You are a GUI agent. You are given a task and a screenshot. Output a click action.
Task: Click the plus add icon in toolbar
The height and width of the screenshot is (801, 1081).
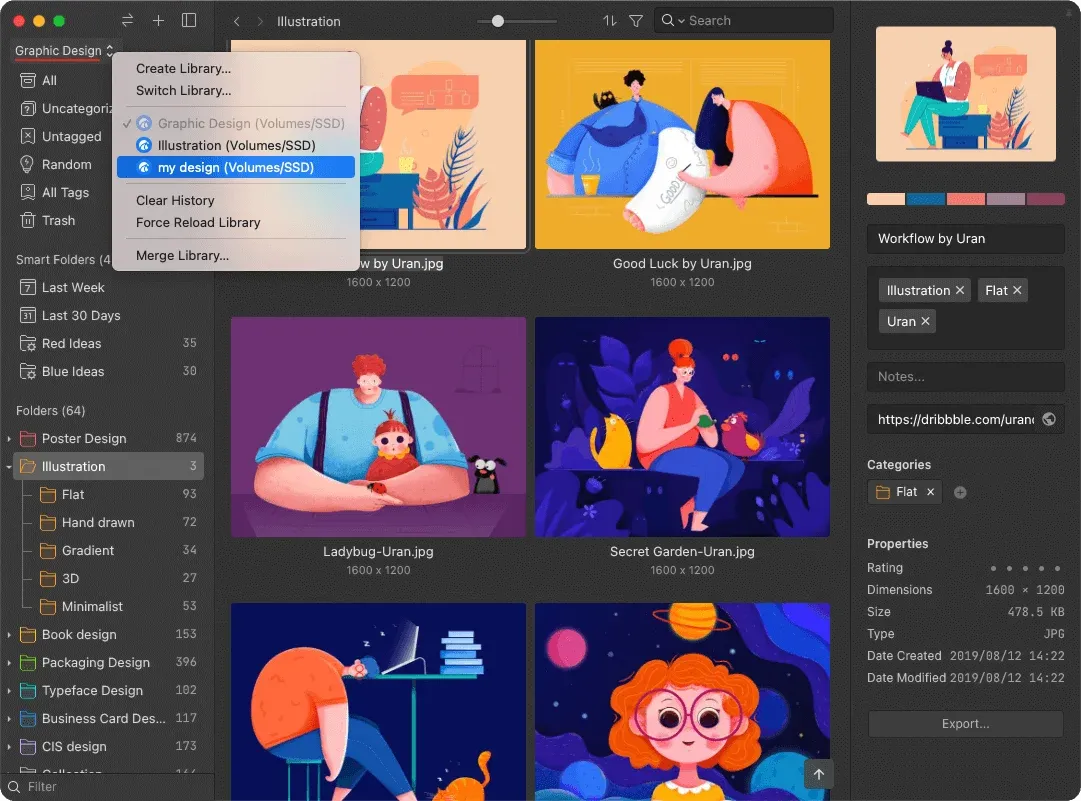click(x=159, y=21)
